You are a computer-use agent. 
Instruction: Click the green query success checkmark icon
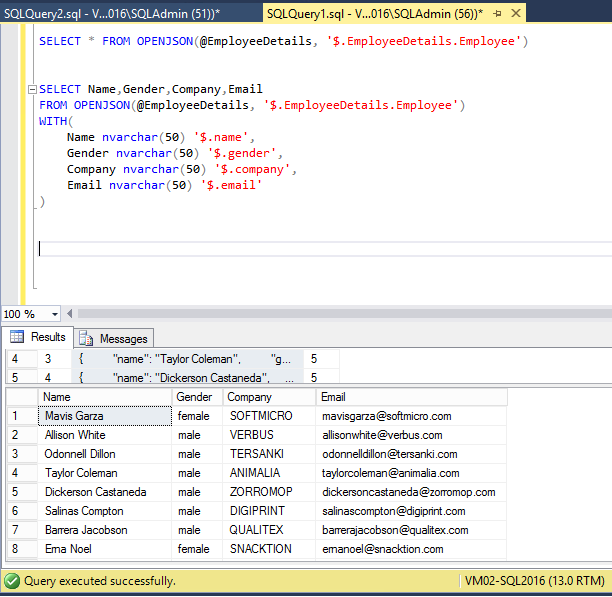12,580
